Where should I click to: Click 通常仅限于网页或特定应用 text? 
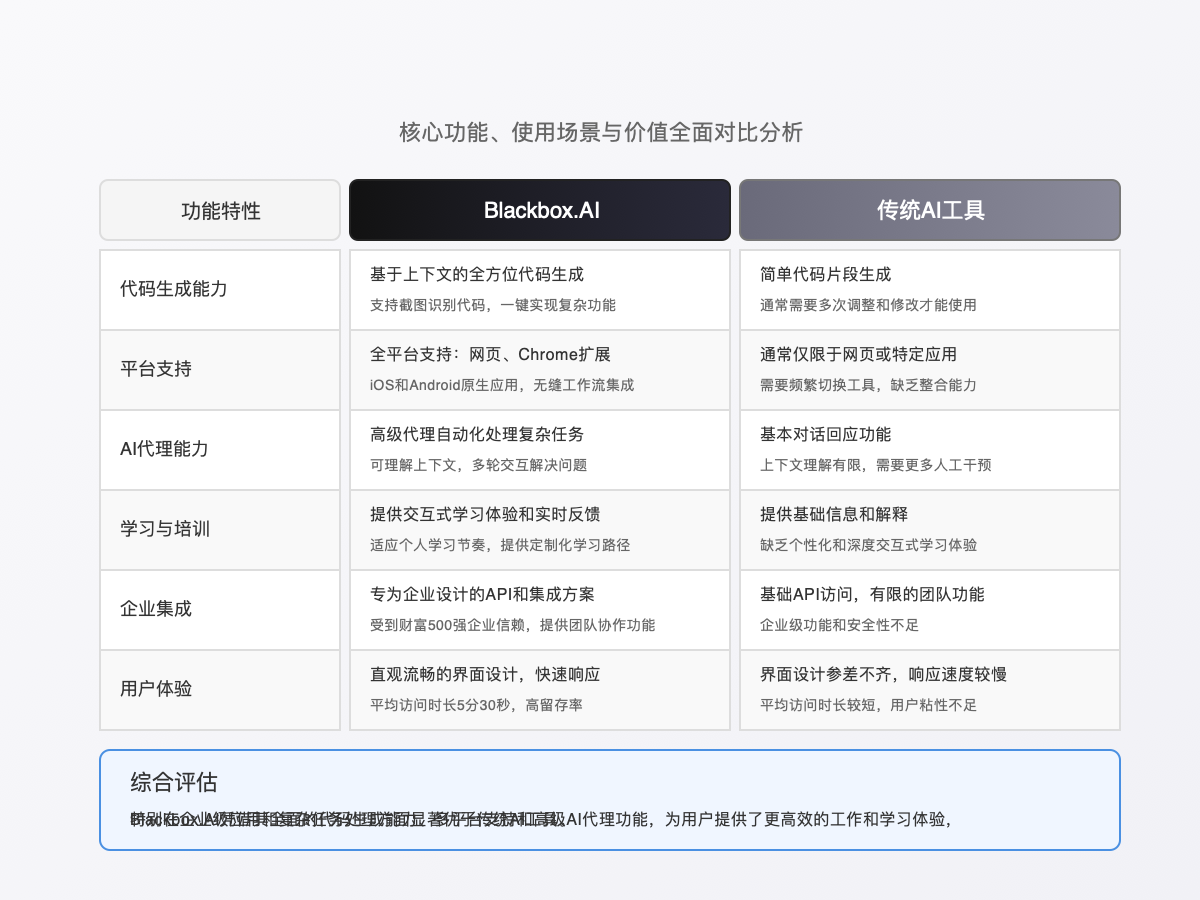click(x=858, y=354)
